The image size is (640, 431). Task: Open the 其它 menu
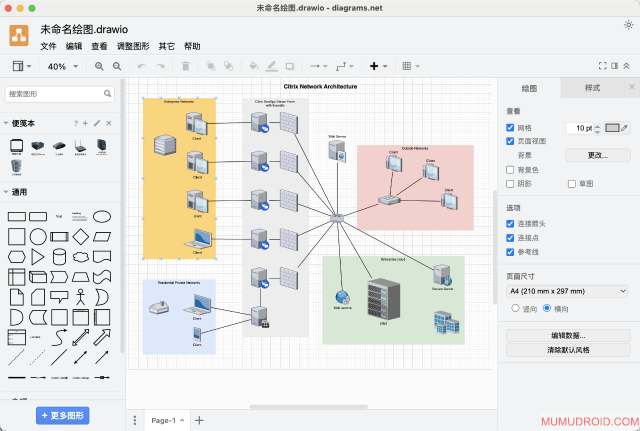point(167,46)
